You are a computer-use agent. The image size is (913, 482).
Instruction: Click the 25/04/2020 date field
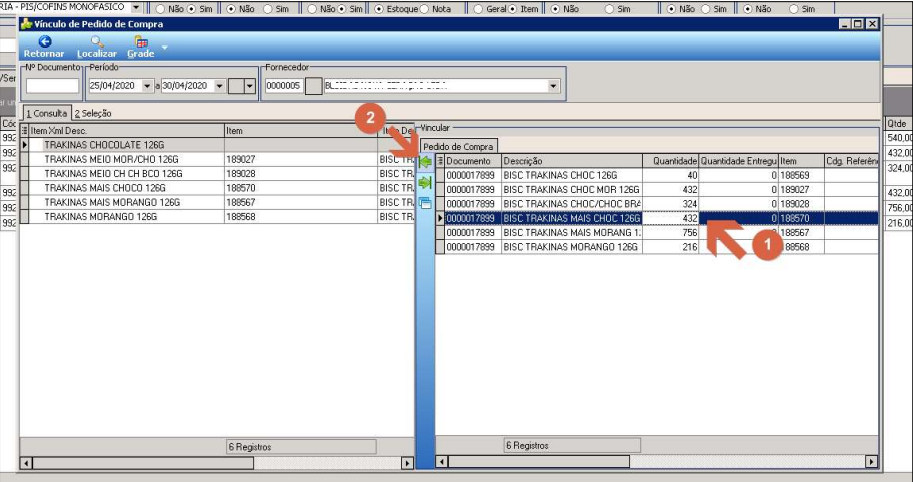pyautogui.click(x=115, y=86)
